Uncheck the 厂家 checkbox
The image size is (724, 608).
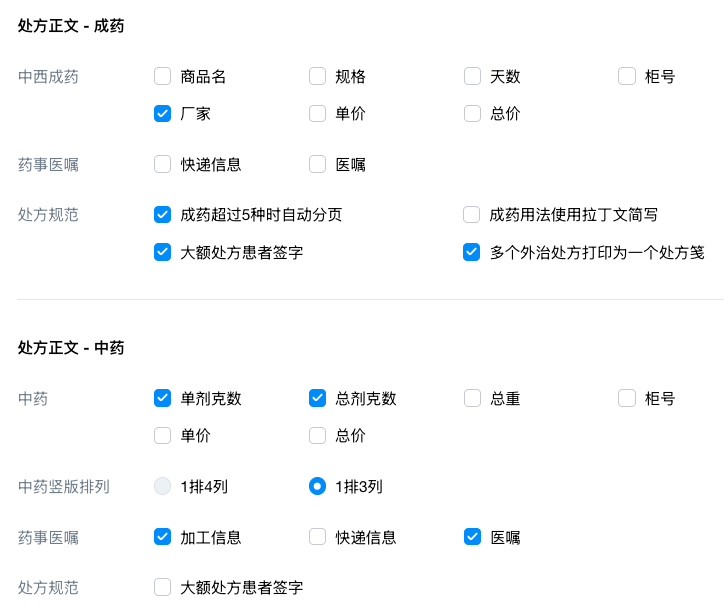[x=163, y=114]
